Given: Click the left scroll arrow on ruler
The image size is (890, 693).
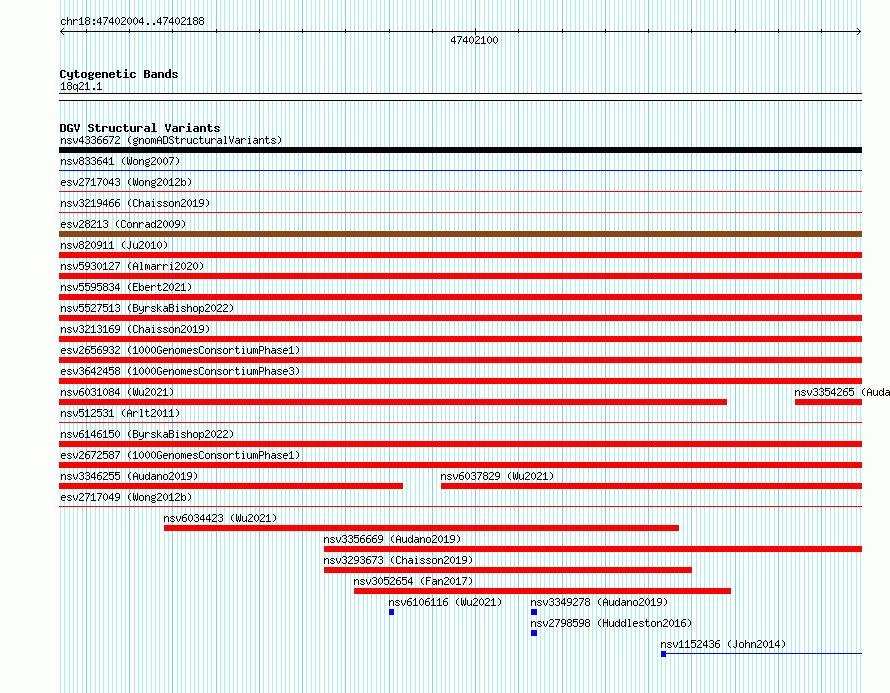Looking at the screenshot, I should (x=62, y=32).
